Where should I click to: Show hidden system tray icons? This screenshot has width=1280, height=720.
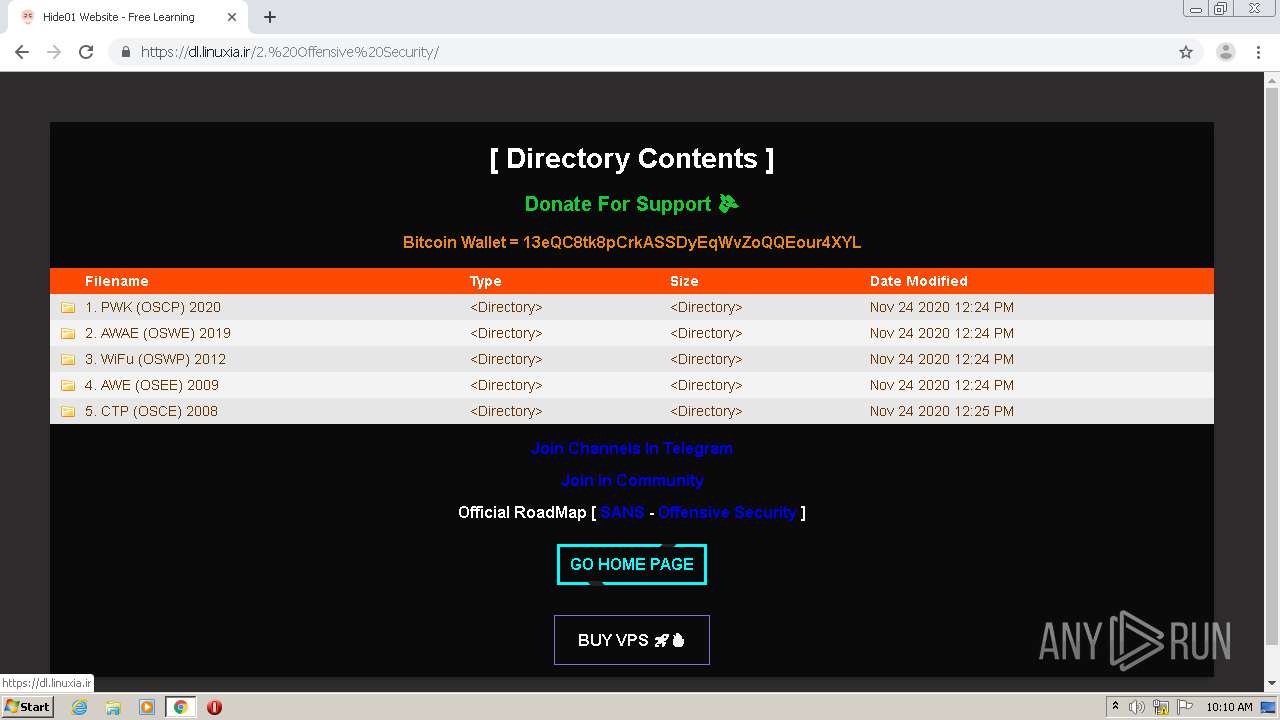coord(1115,707)
